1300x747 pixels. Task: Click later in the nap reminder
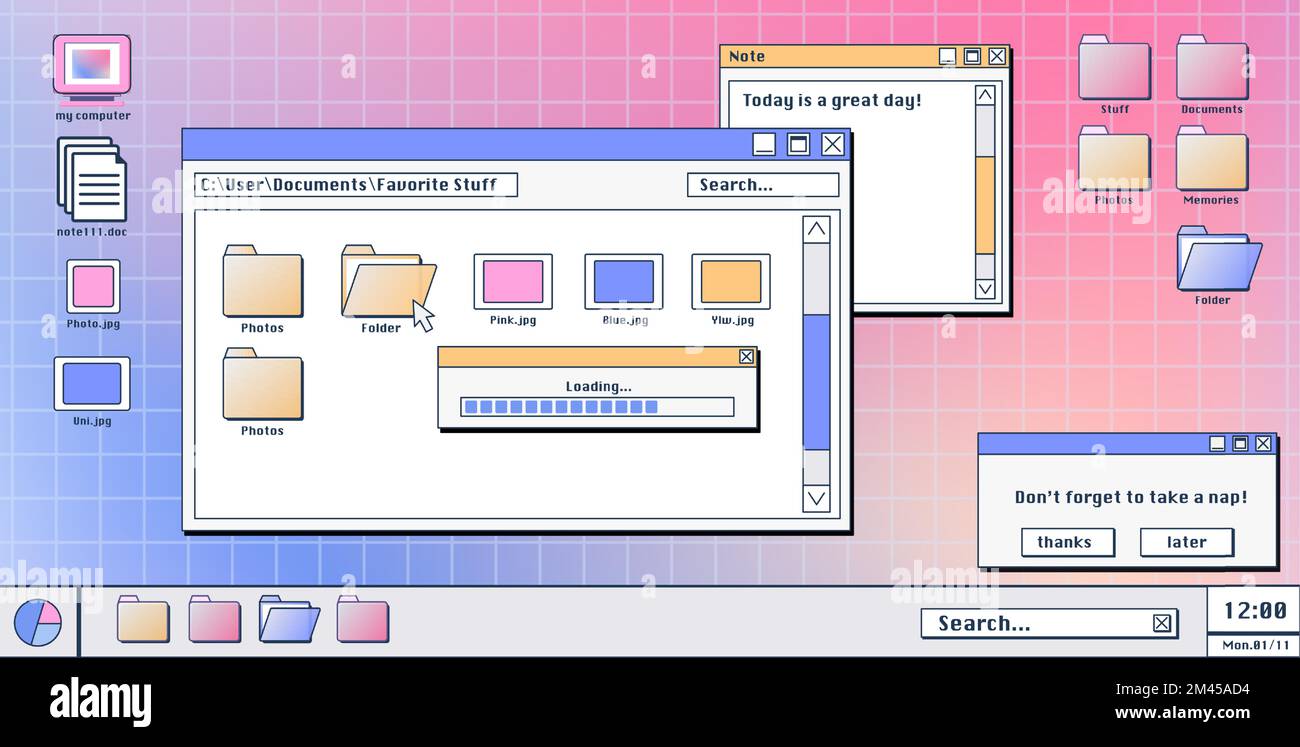[1187, 542]
